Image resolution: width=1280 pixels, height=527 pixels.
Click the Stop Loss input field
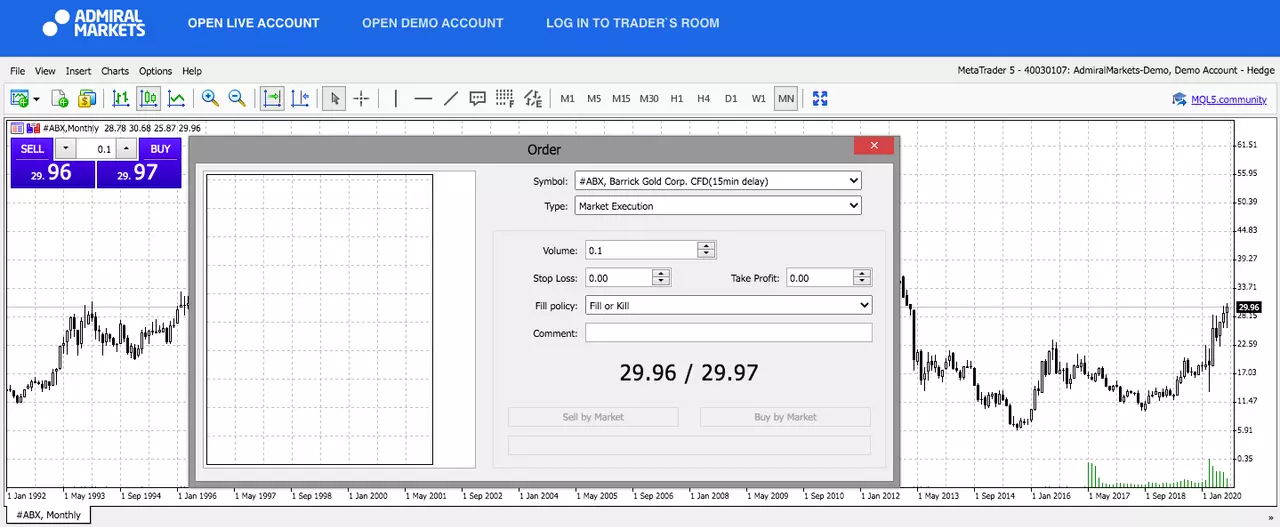click(x=618, y=278)
